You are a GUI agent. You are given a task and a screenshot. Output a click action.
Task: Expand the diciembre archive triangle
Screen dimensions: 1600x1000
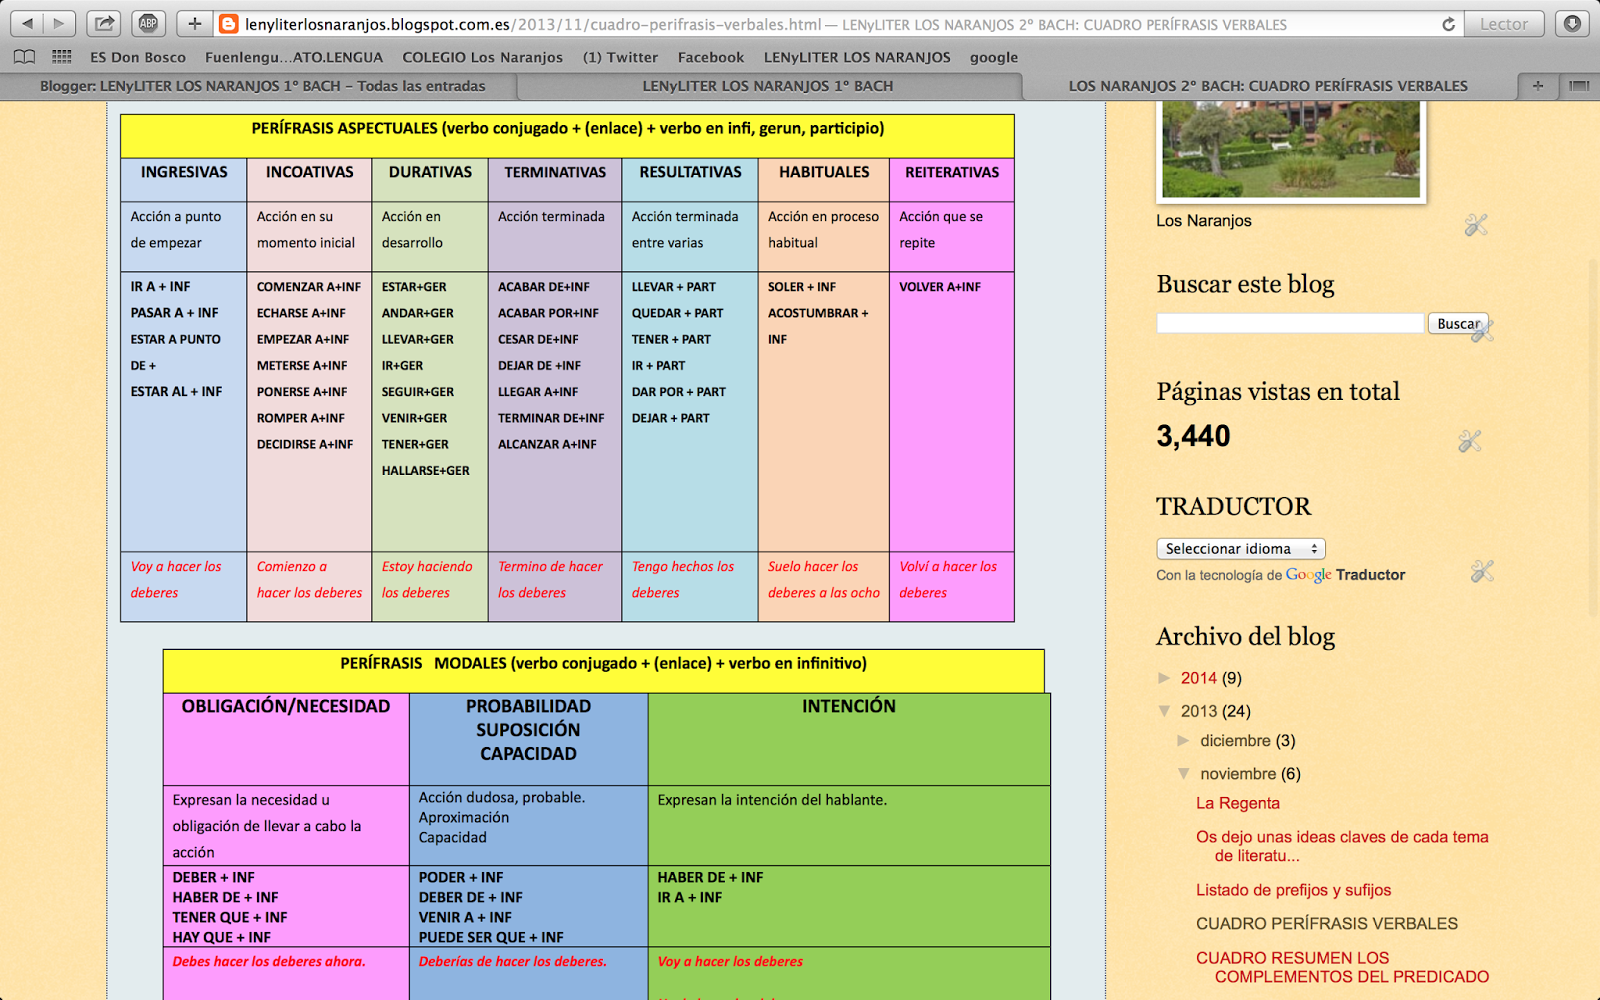tap(1184, 741)
